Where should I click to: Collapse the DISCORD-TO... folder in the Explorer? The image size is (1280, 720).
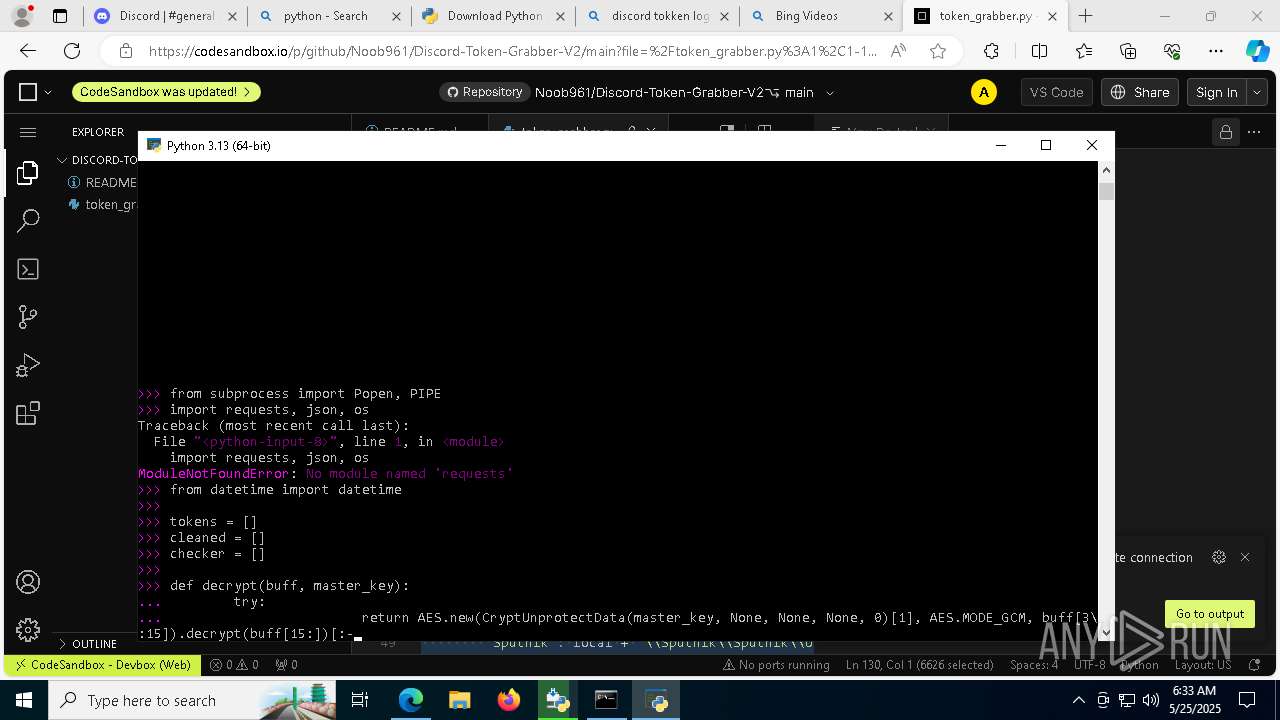(x=98, y=160)
